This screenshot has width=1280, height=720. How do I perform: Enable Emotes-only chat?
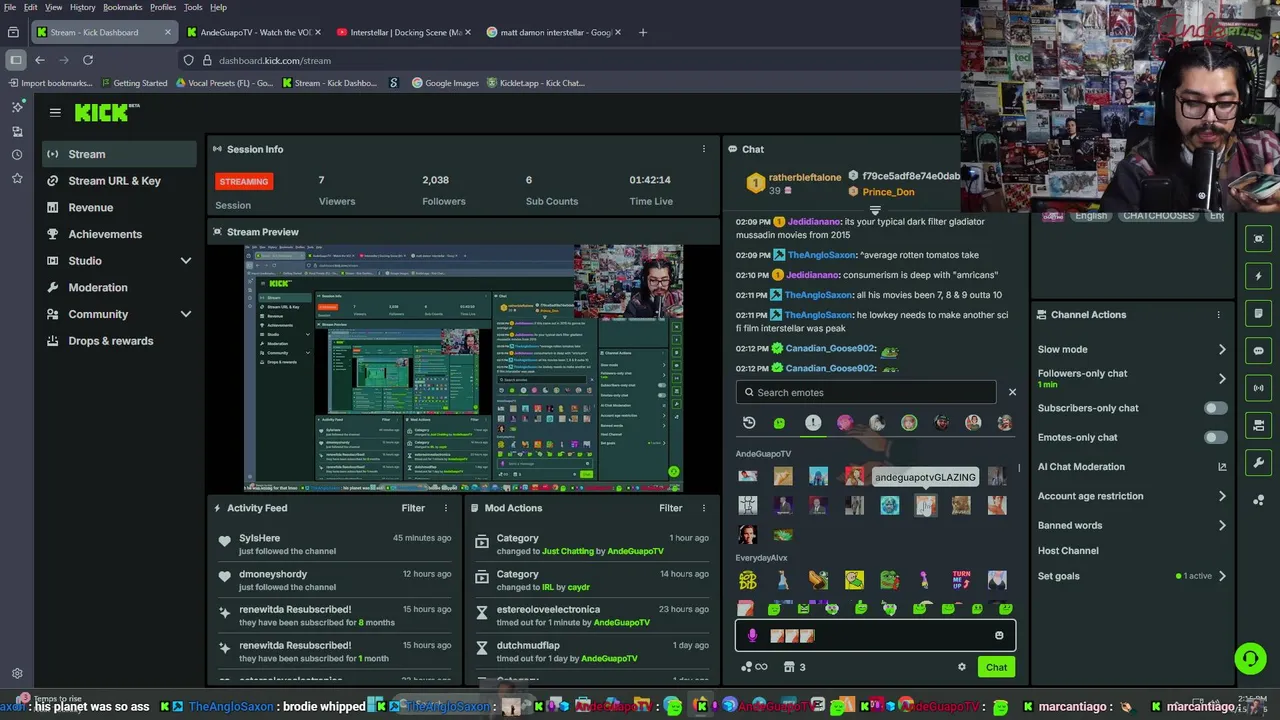tap(1215, 437)
